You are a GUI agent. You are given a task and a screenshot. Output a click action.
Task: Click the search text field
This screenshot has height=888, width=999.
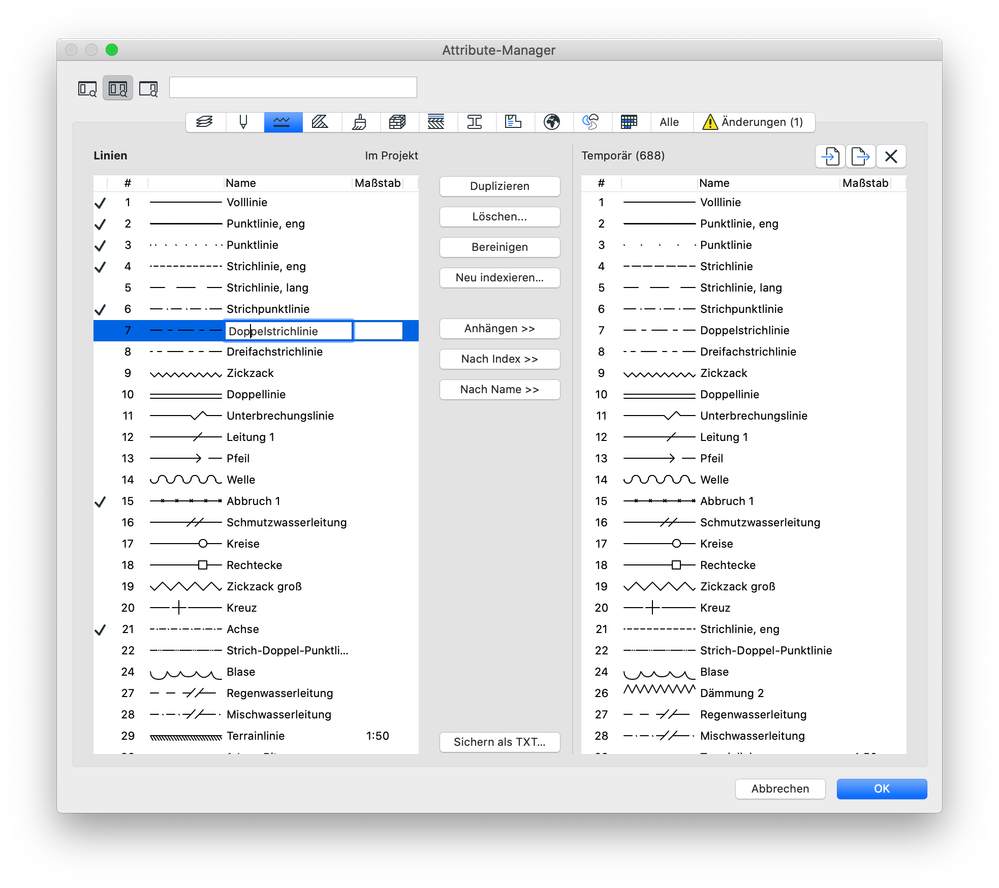click(293, 87)
